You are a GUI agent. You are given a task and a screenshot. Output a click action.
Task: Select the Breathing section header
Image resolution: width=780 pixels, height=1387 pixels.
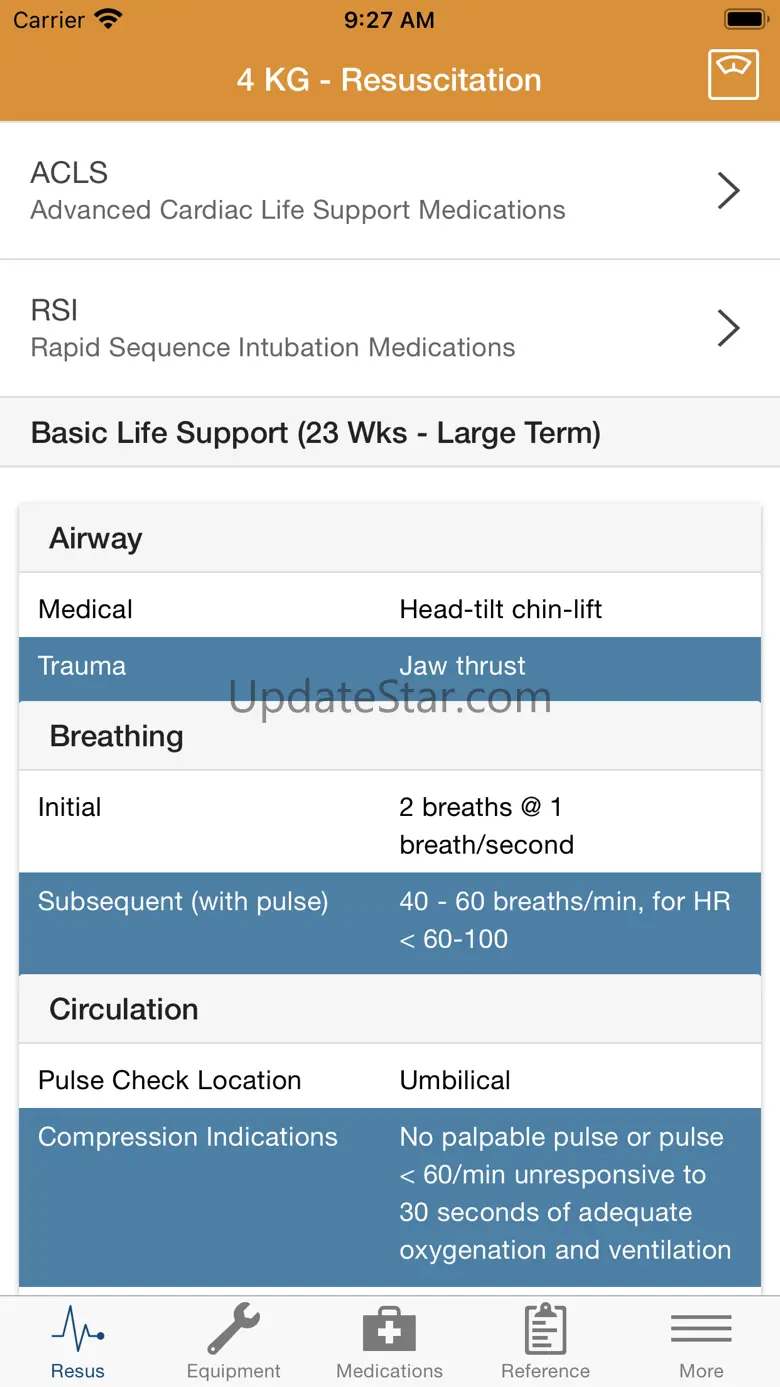pyautogui.click(x=390, y=736)
